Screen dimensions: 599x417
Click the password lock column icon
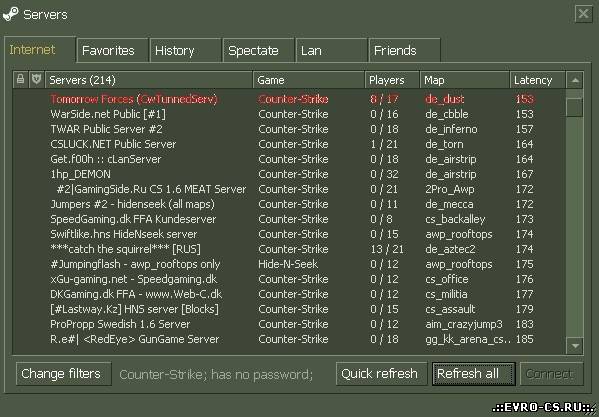point(21,79)
